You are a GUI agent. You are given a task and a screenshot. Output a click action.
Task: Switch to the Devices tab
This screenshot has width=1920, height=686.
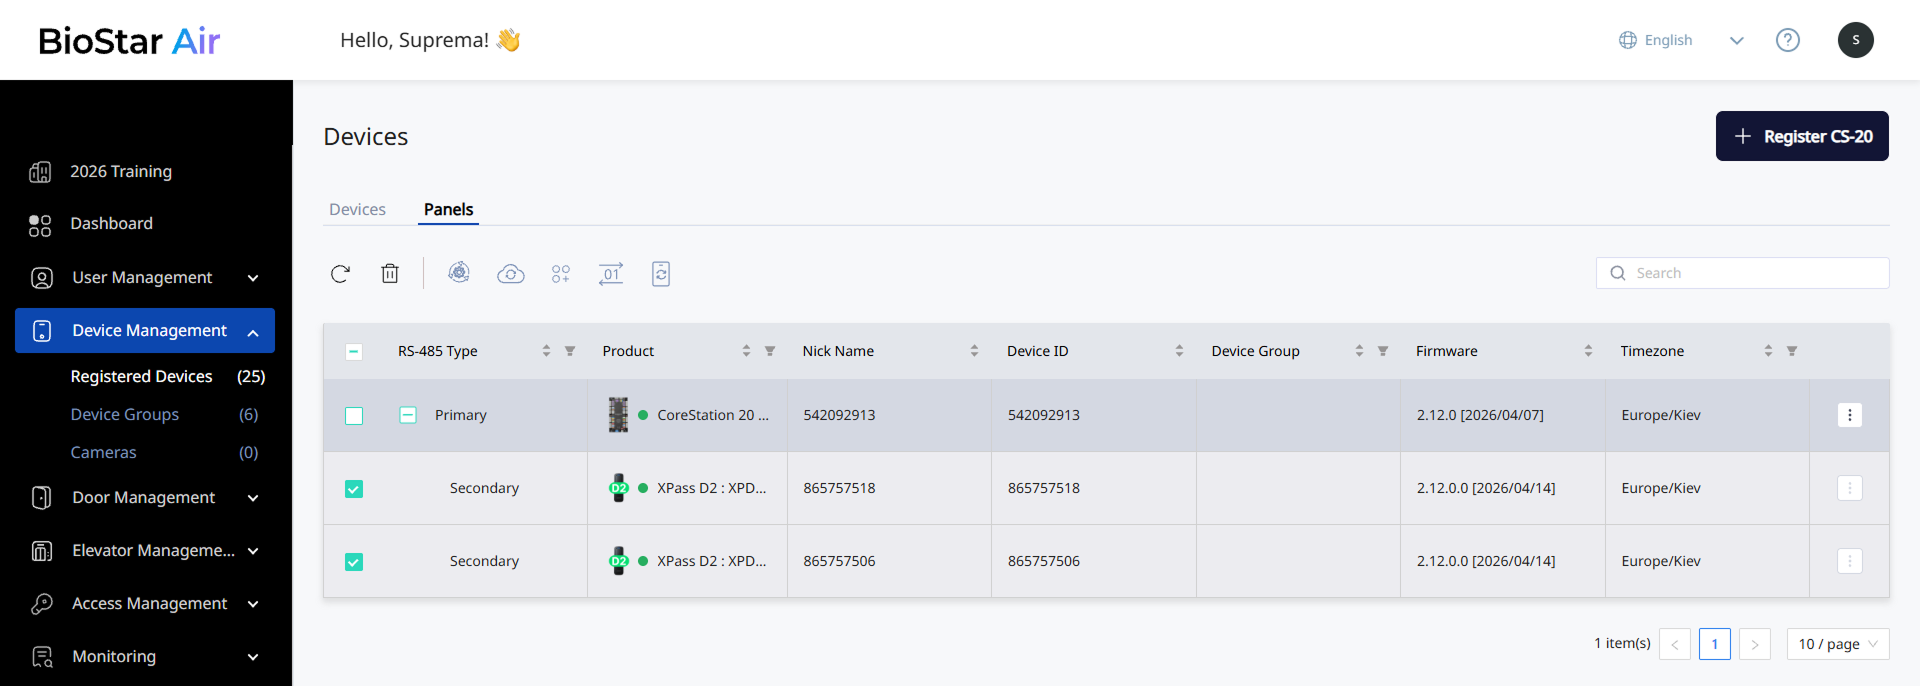pos(357,209)
